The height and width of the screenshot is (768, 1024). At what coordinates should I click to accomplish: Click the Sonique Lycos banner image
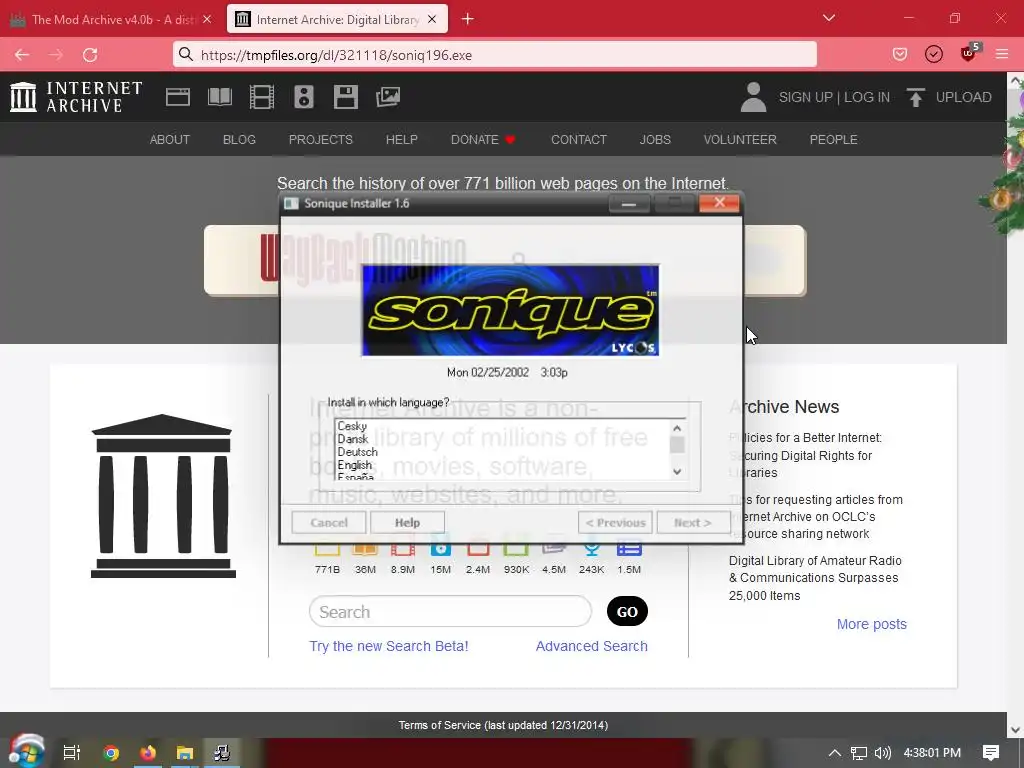tap(510, 310)
